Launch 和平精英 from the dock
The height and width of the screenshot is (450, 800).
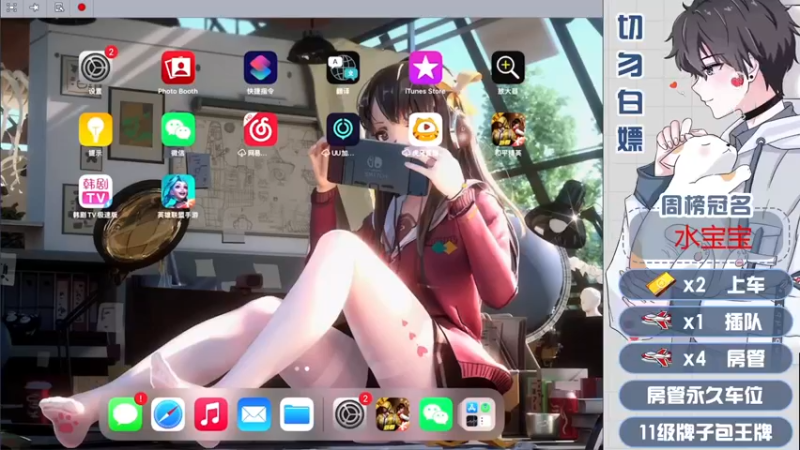(x=392, y=414)
